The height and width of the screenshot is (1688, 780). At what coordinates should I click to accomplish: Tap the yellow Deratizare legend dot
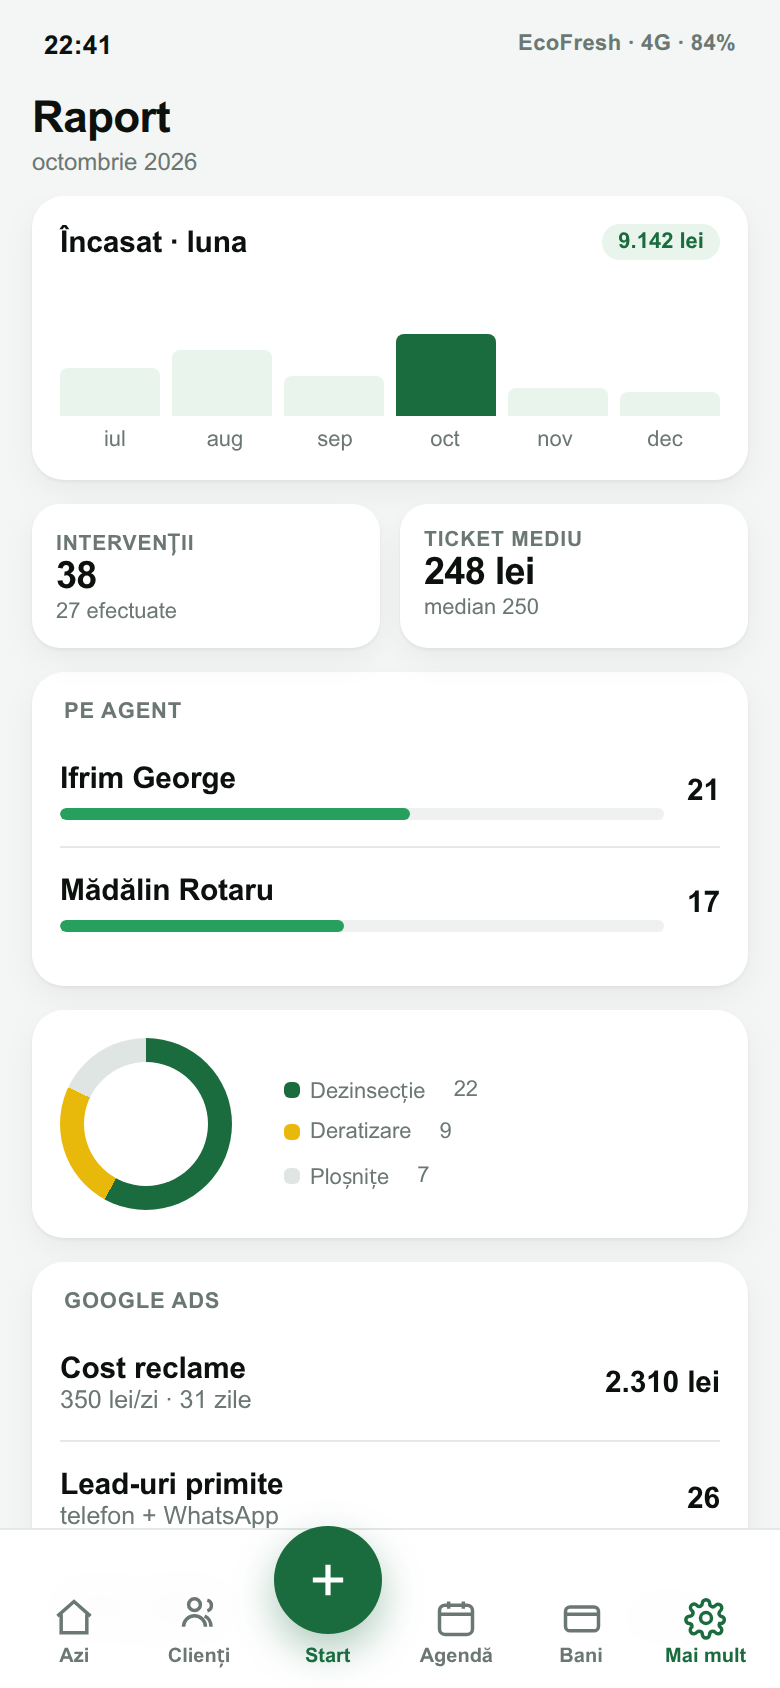(292, 1132)
